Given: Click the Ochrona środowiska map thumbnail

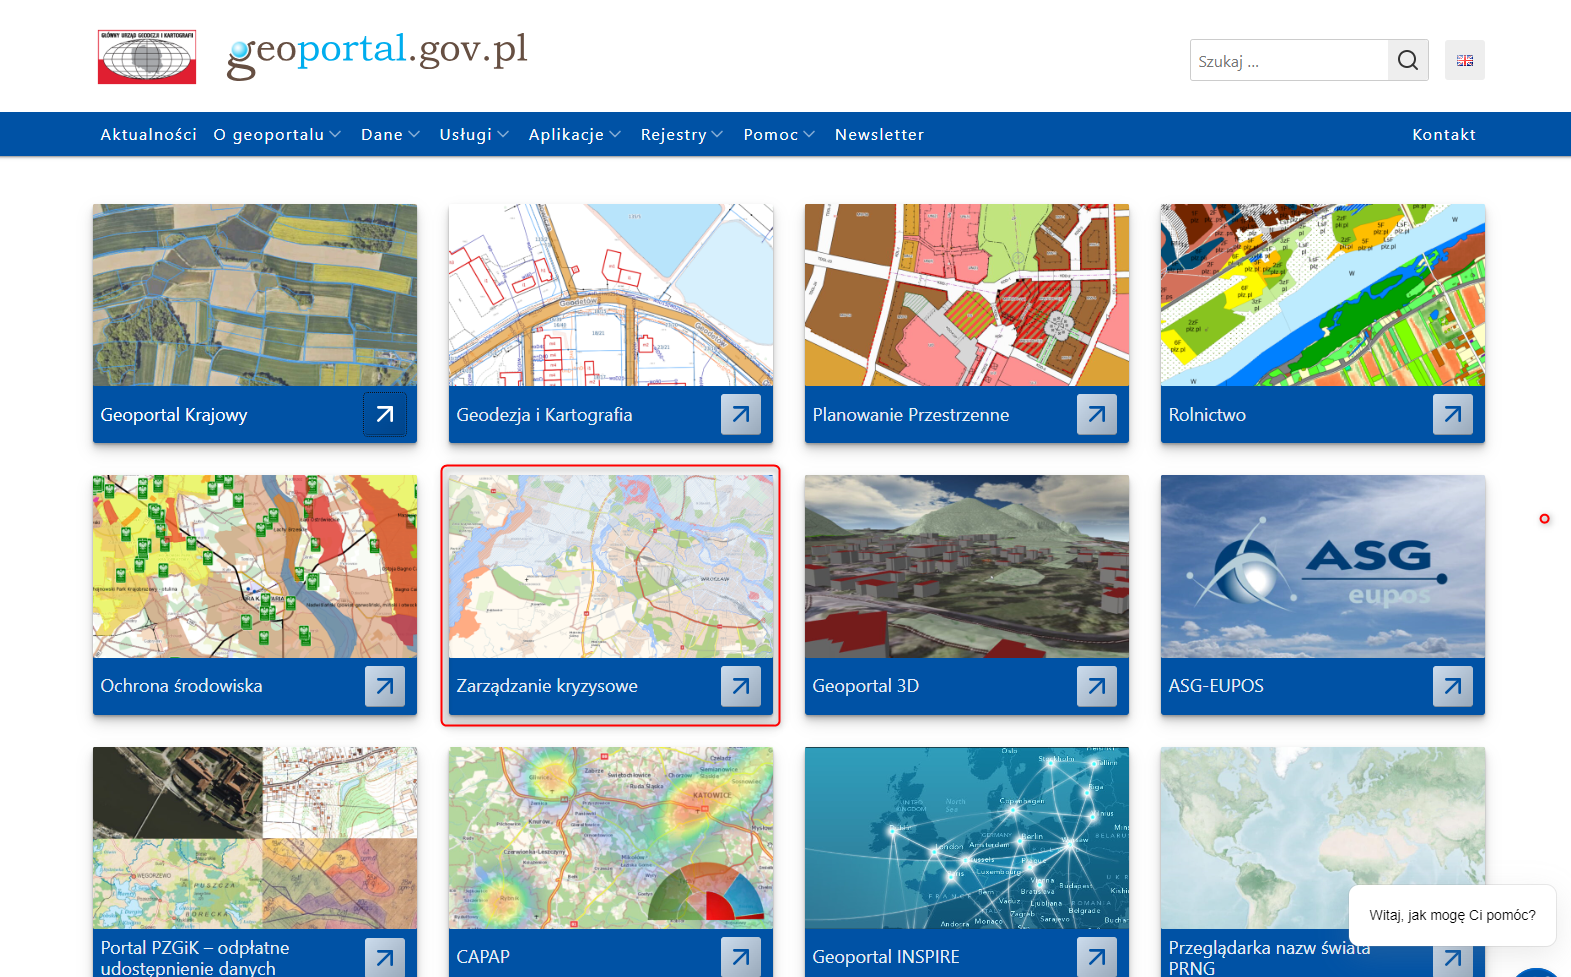Looking at the screenshot, I should 255,566.
